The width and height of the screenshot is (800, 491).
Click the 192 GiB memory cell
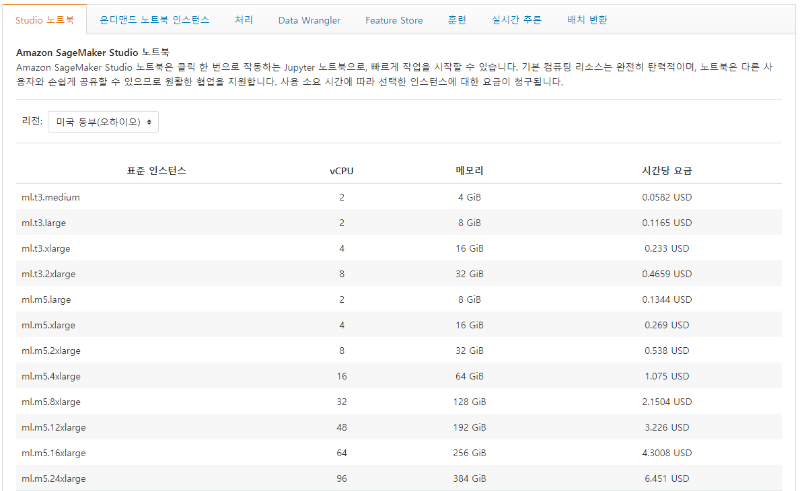click(x=469, y=427)
